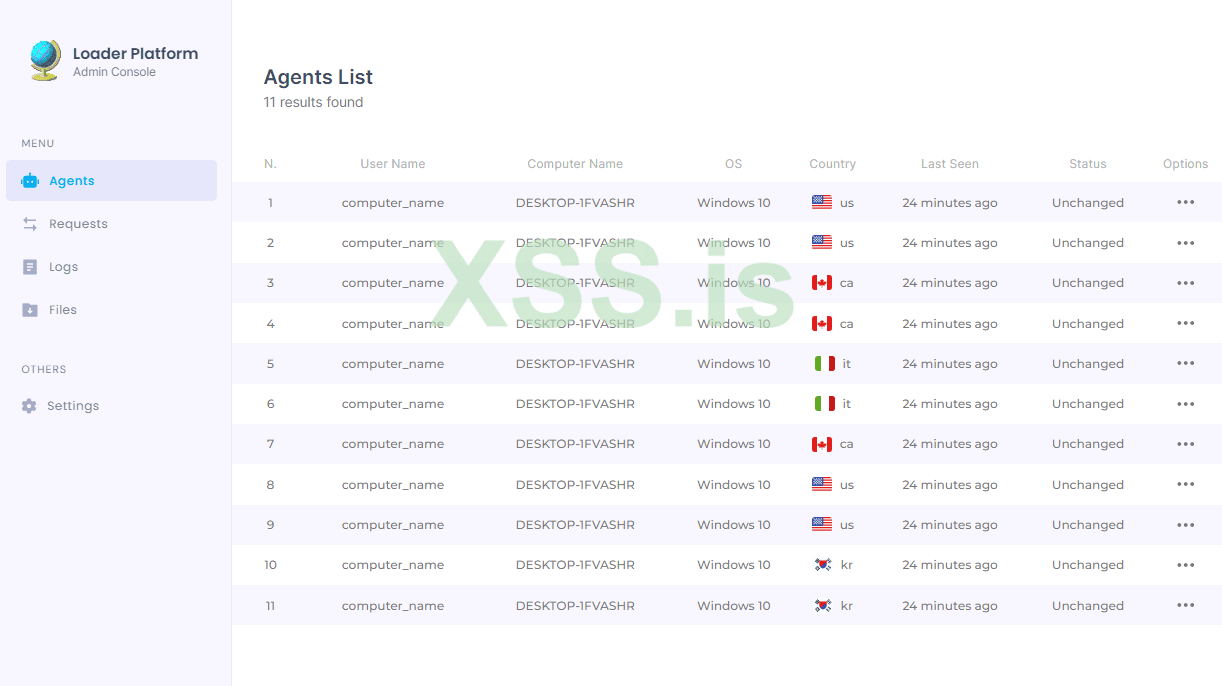The width and height of the screenshot is (1222, 686).
Task: Select Unchanged status in row 6
Action: tap(1088, 404)
